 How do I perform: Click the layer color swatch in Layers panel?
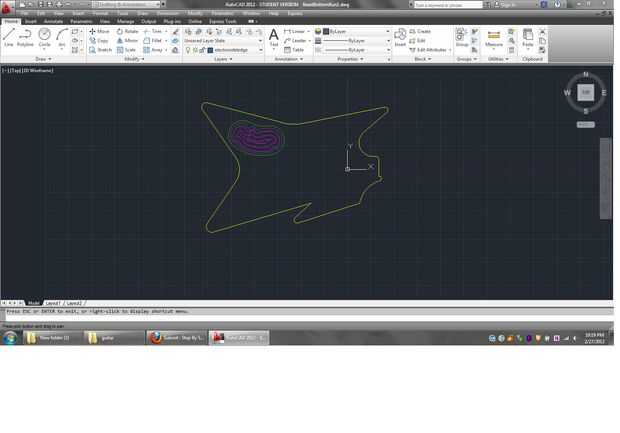(210, 50)
